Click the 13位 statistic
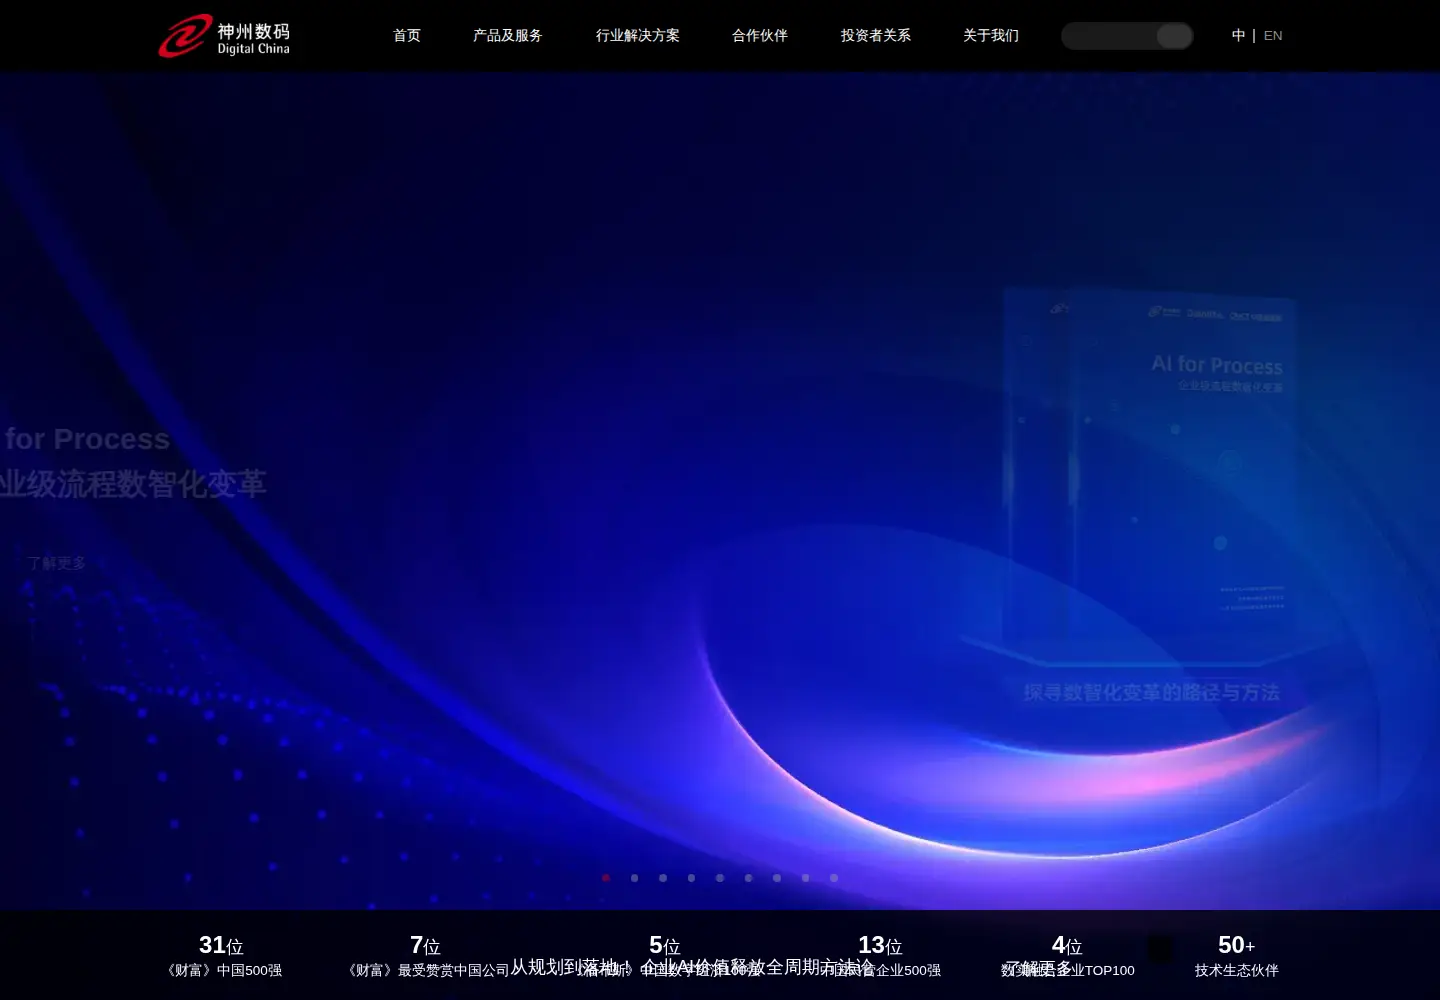This screenshot has width=1440, height=1000. 880,945
